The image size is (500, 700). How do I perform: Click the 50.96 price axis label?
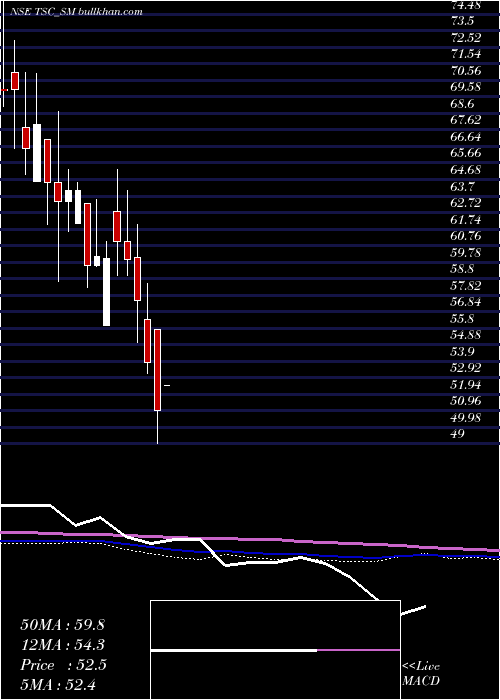[467, 401]
